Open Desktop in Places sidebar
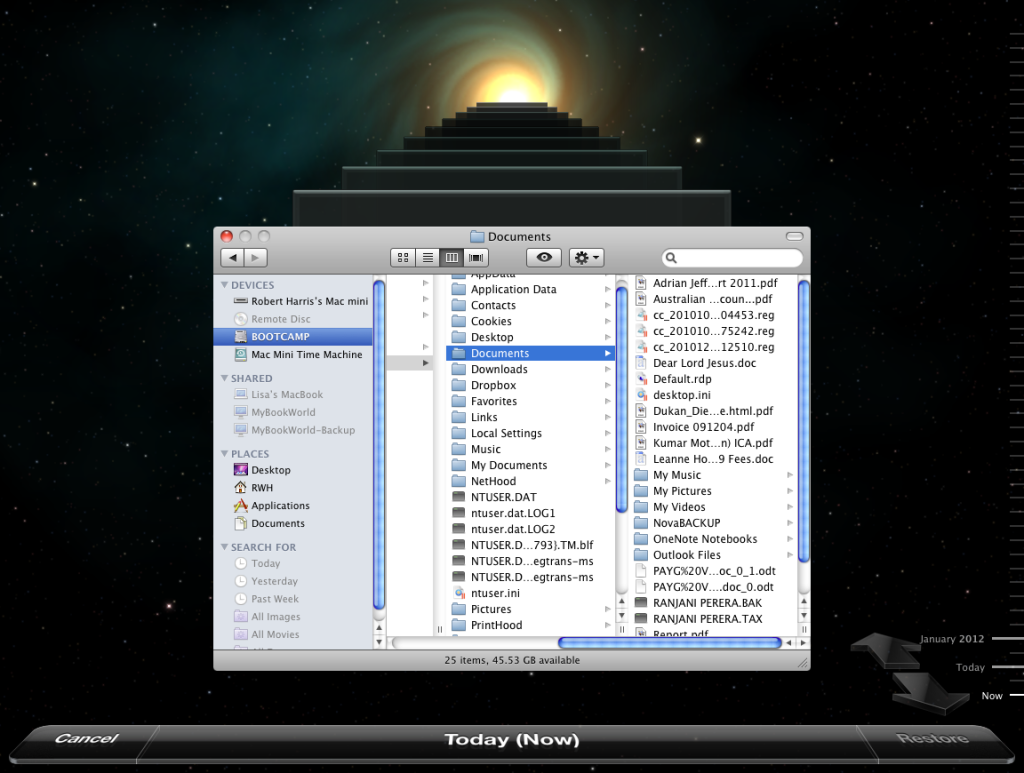This screenshot has width=1024, height=773. (262, 469)
